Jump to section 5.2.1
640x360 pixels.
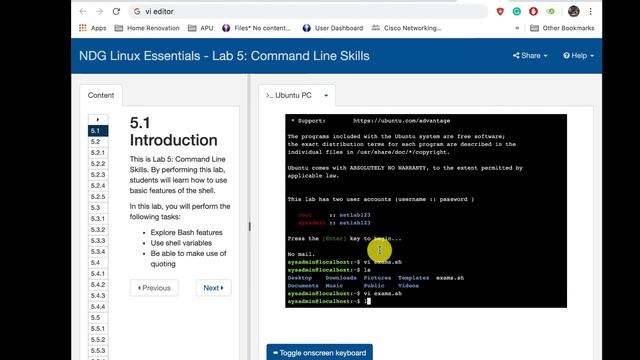pos(98,153)
